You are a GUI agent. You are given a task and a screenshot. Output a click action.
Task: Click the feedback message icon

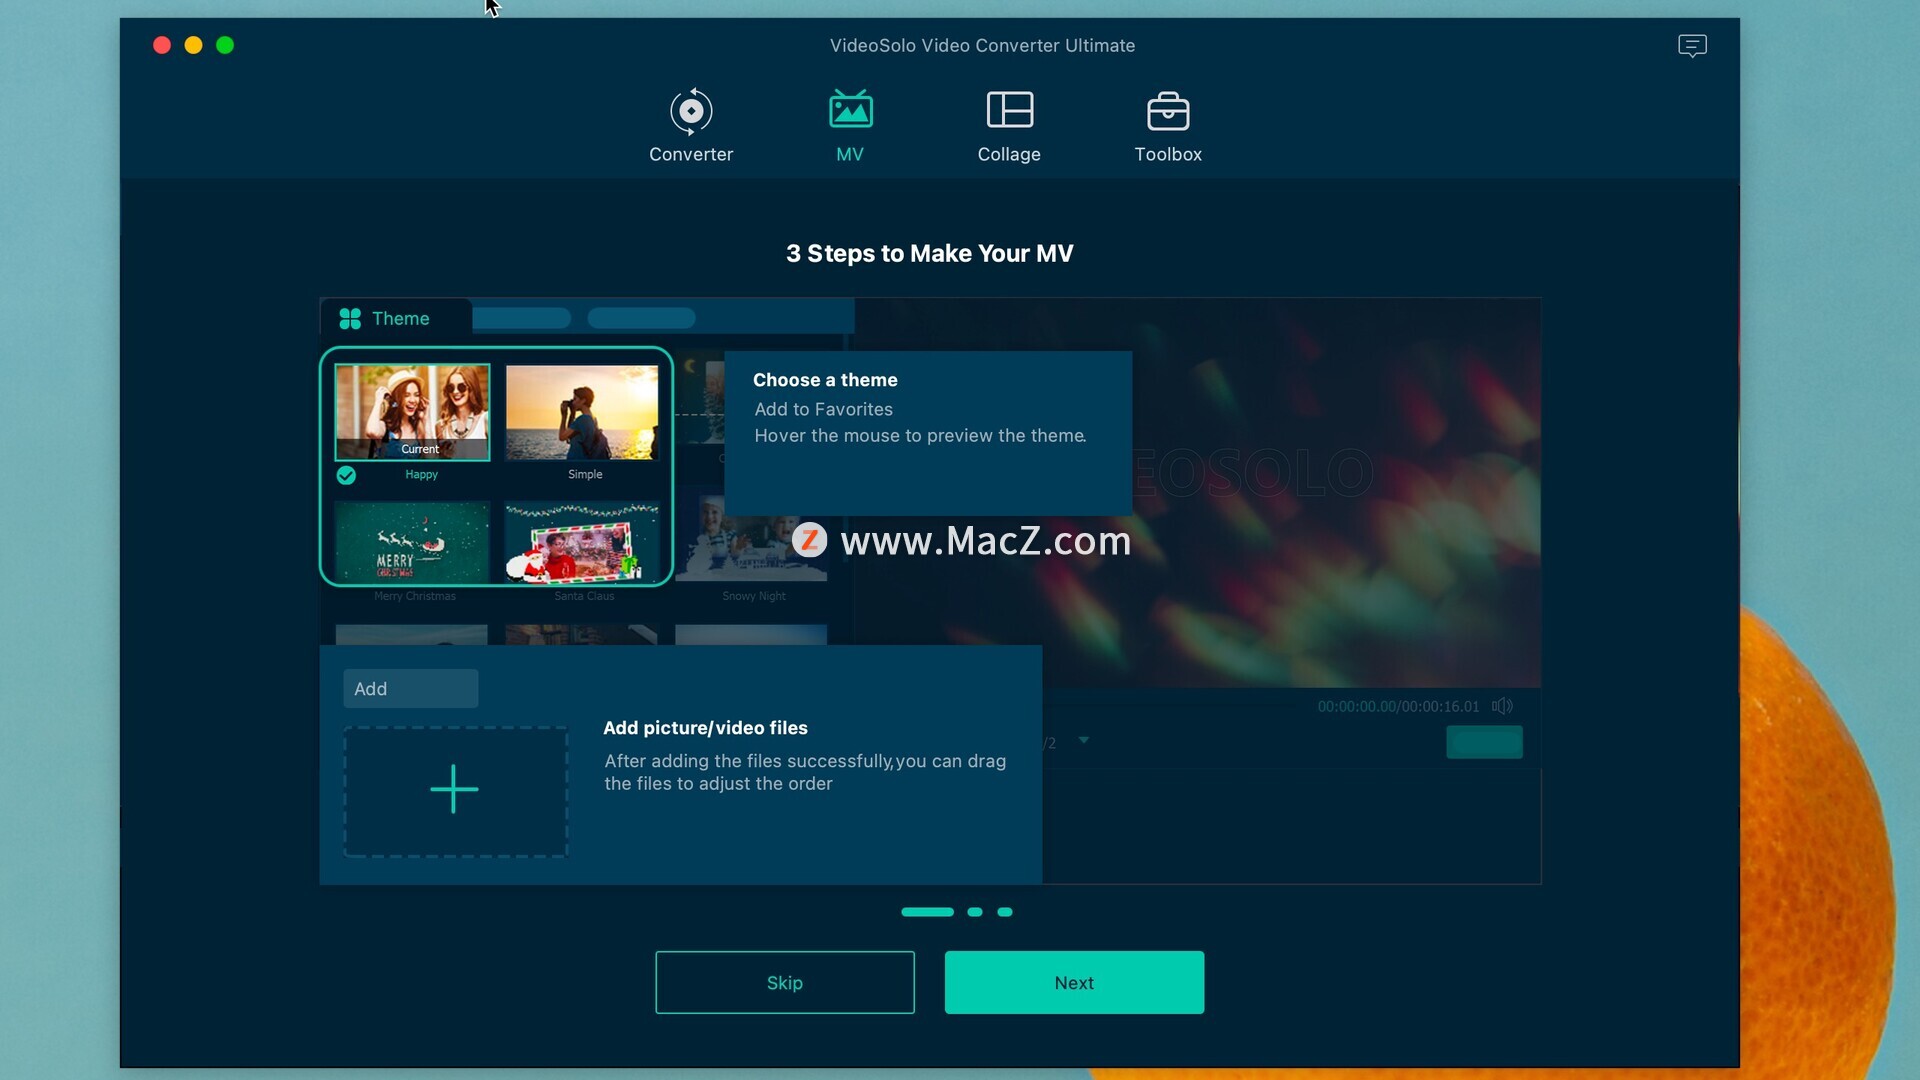click(1692, 46)
